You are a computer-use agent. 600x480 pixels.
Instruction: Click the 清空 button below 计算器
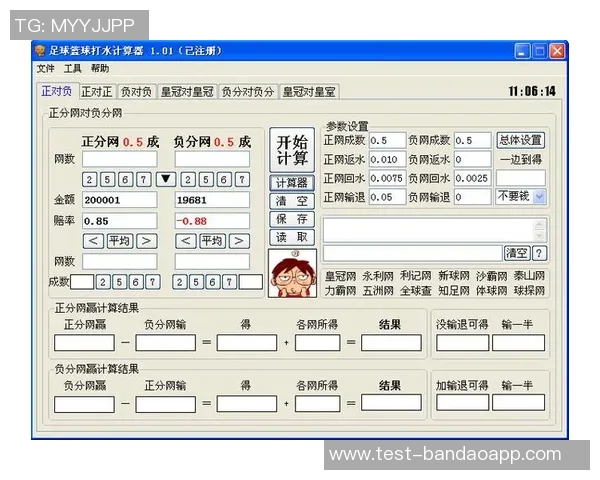click(x=292, y=201)
